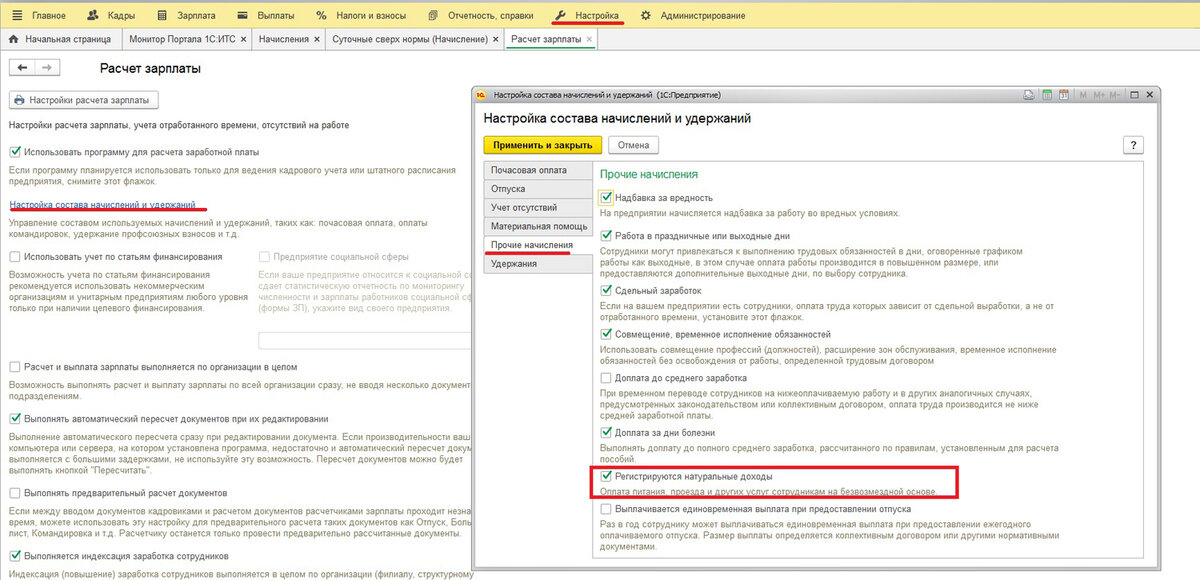Open the Администрирование menu section
The height and width of the screenshot is (580, 1200).
pyautogui.click(x=692, y=16)
